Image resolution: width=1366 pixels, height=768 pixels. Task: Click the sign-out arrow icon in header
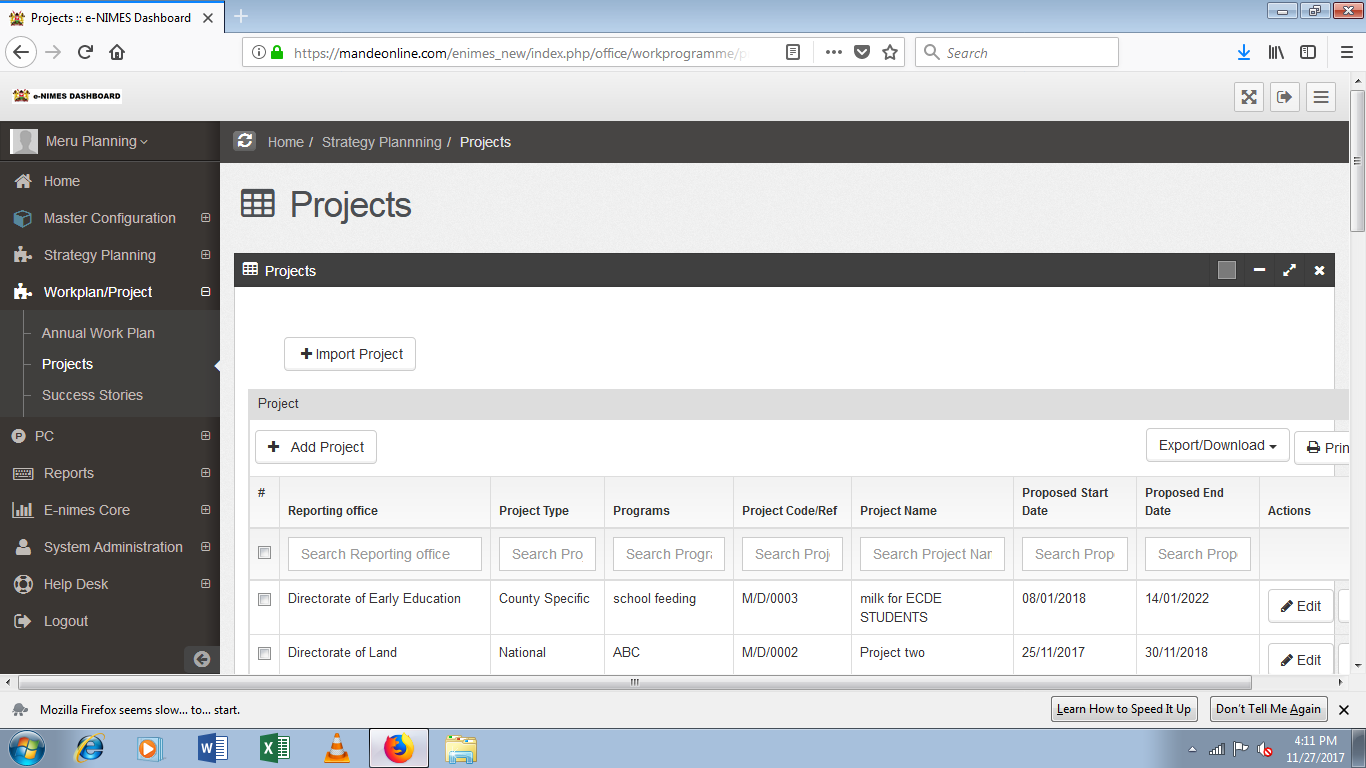tap(1285, 97)
